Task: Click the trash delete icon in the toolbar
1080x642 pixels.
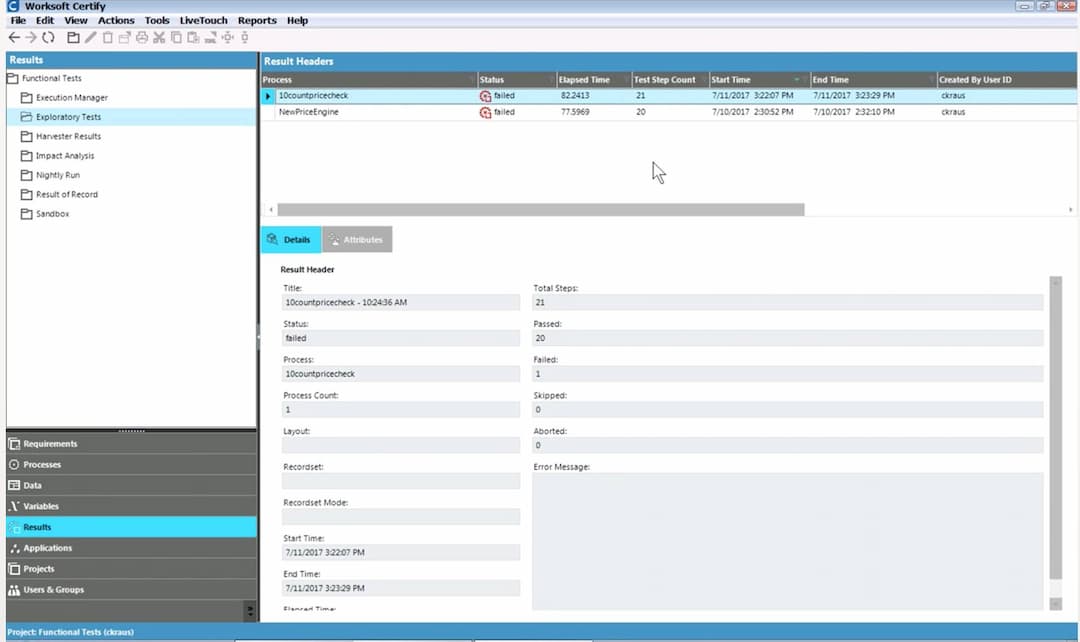Action: 108,37
